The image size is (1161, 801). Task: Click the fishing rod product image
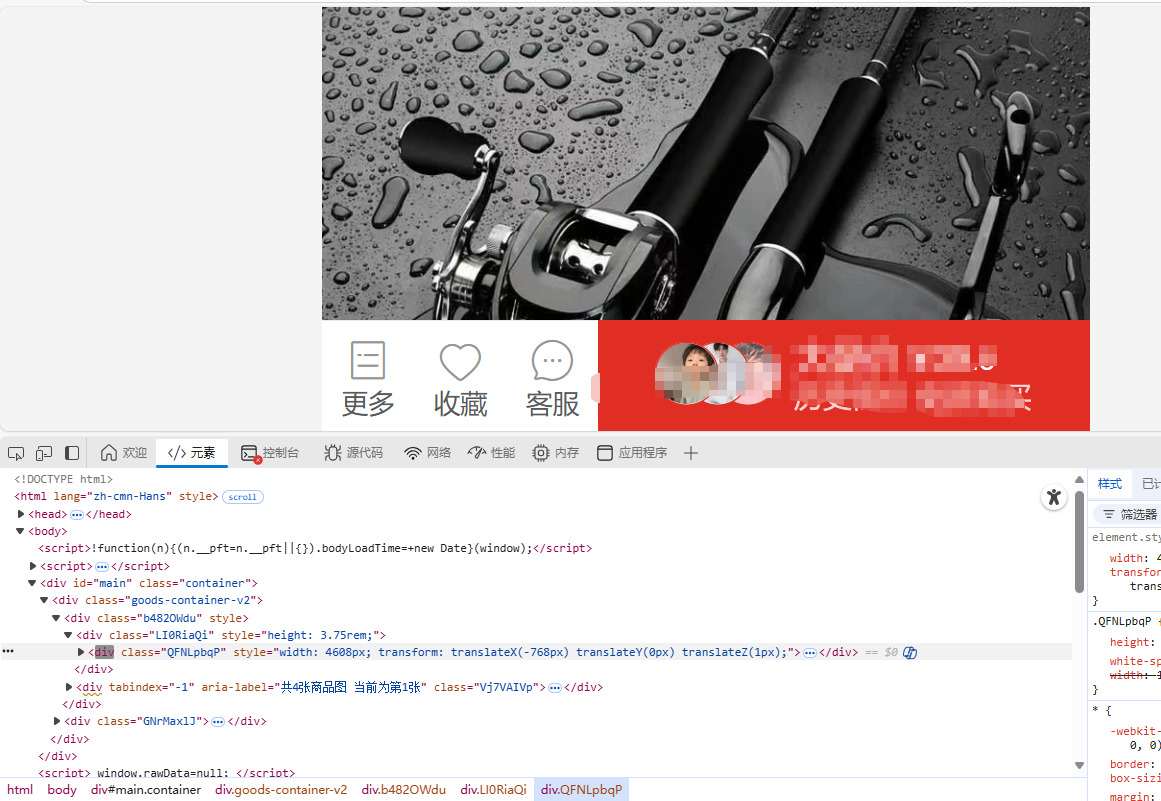(x=706, y=164)
